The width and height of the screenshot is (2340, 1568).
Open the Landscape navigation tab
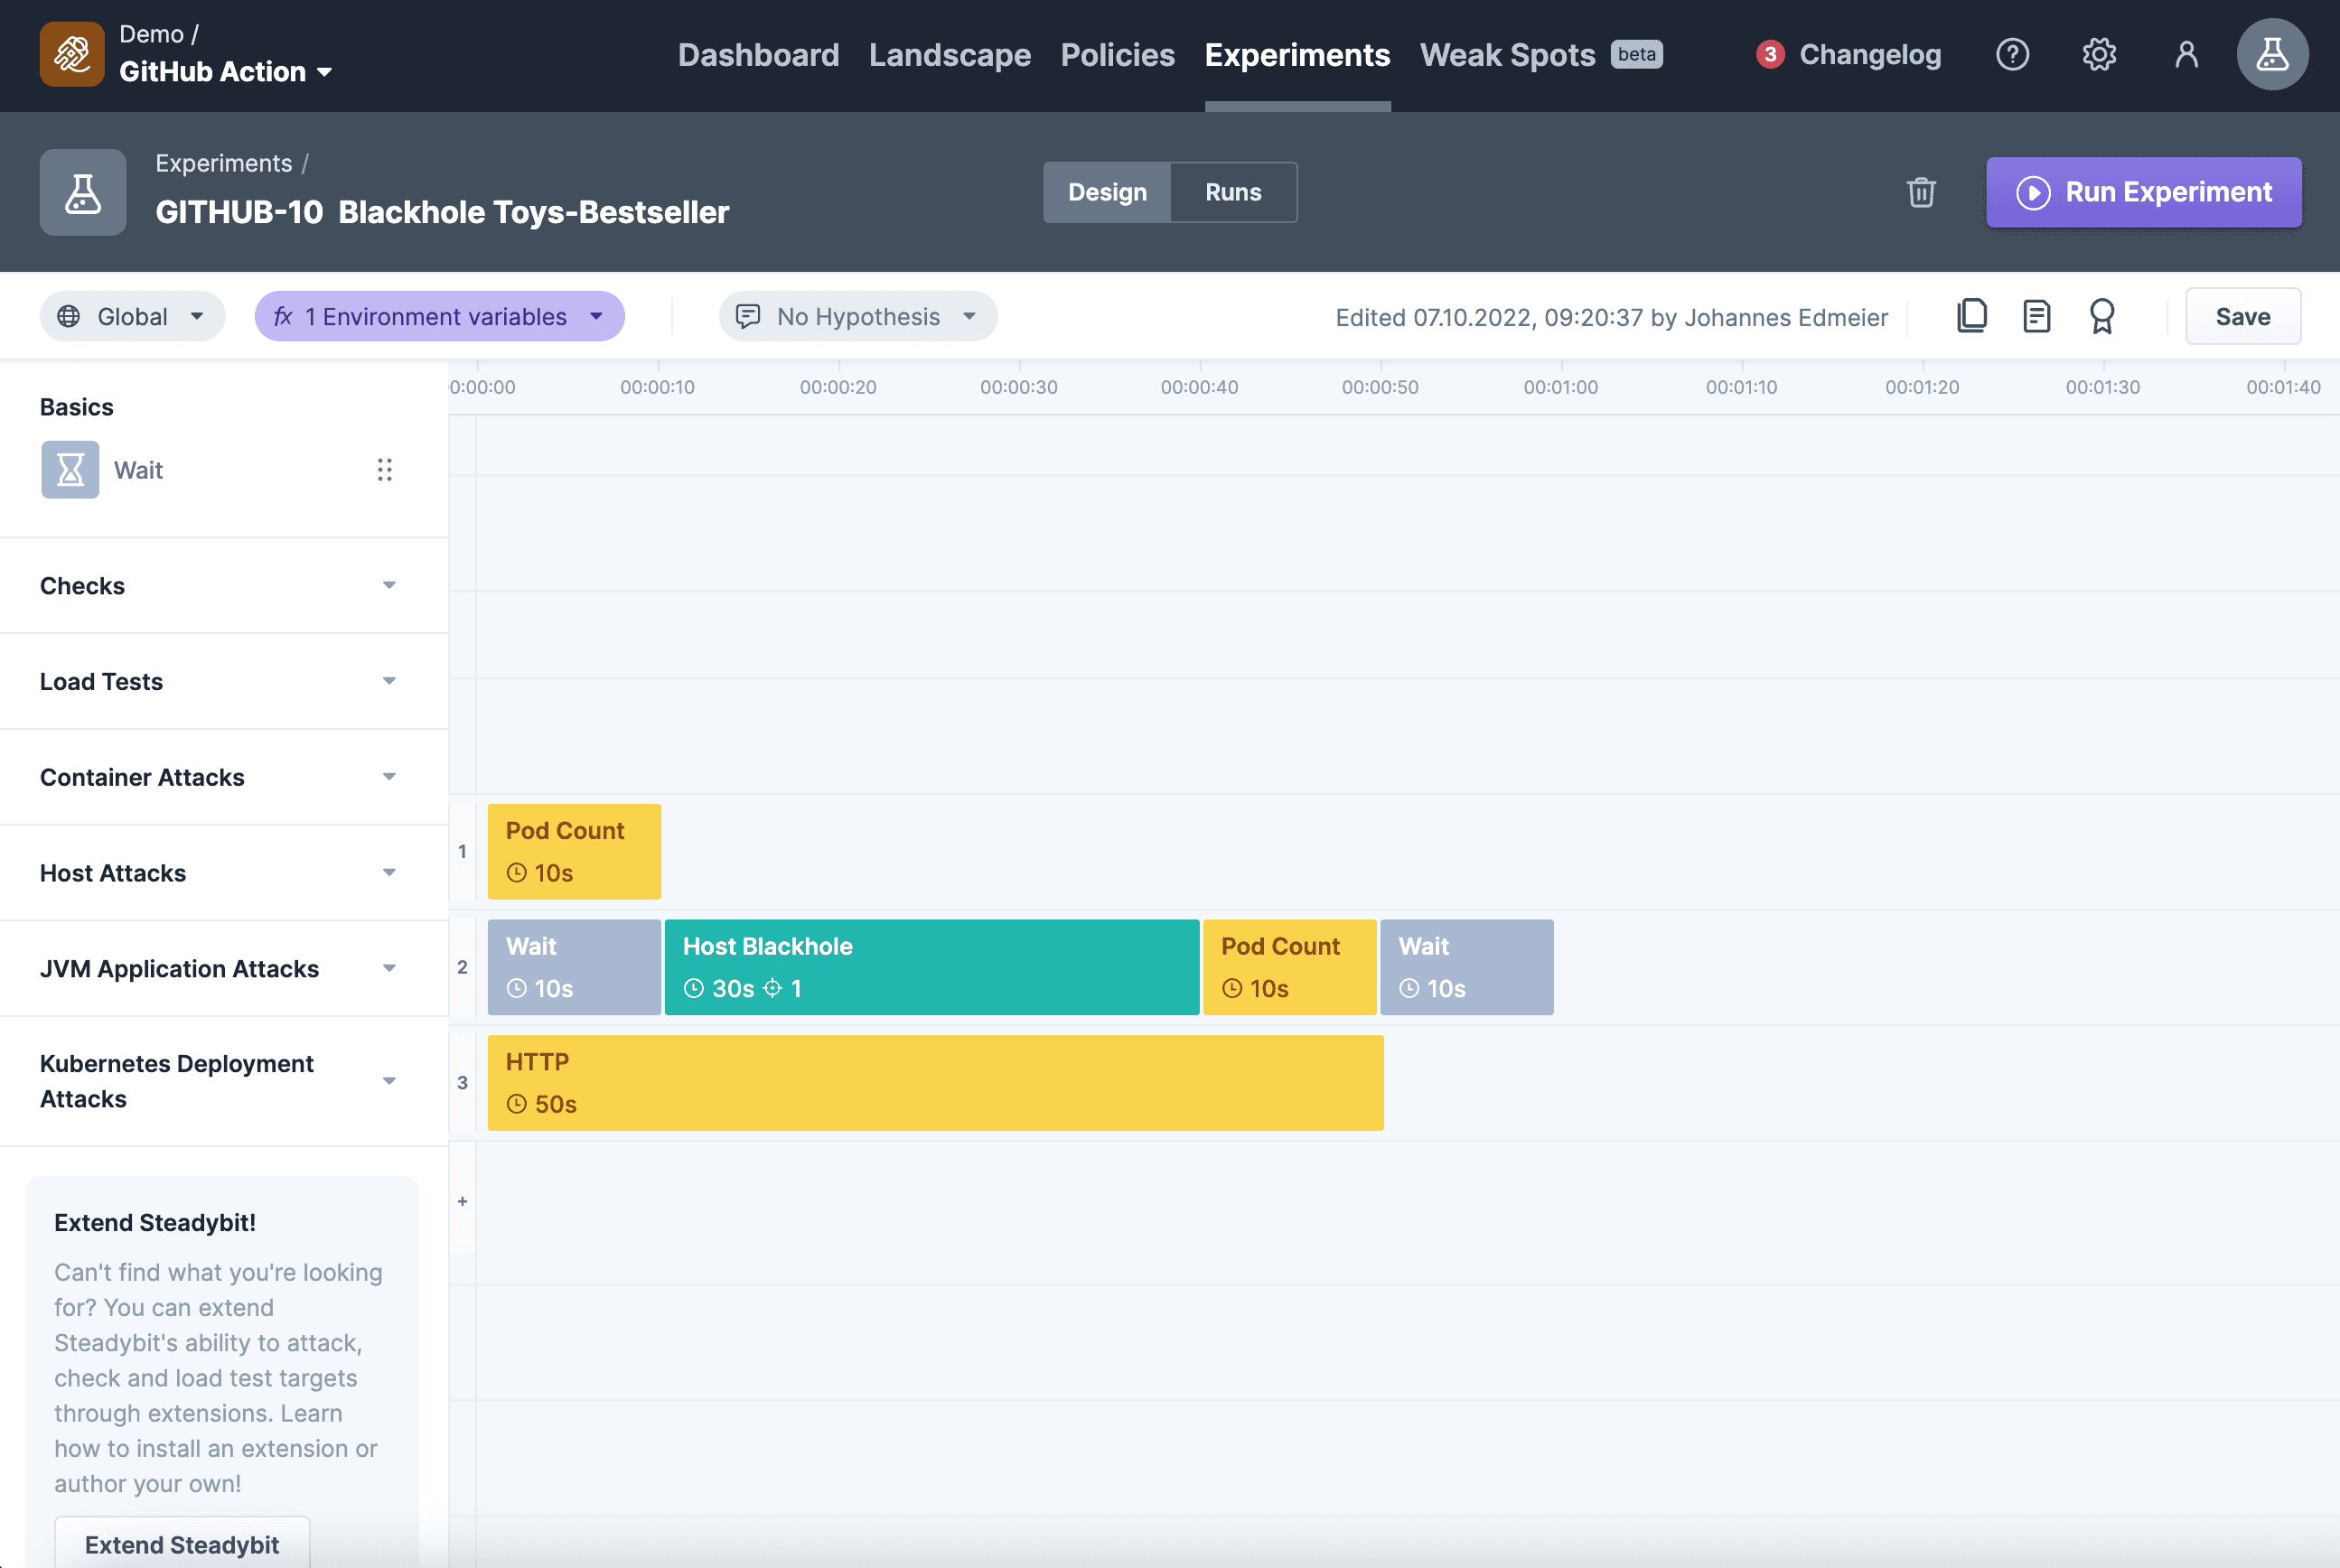949,54
